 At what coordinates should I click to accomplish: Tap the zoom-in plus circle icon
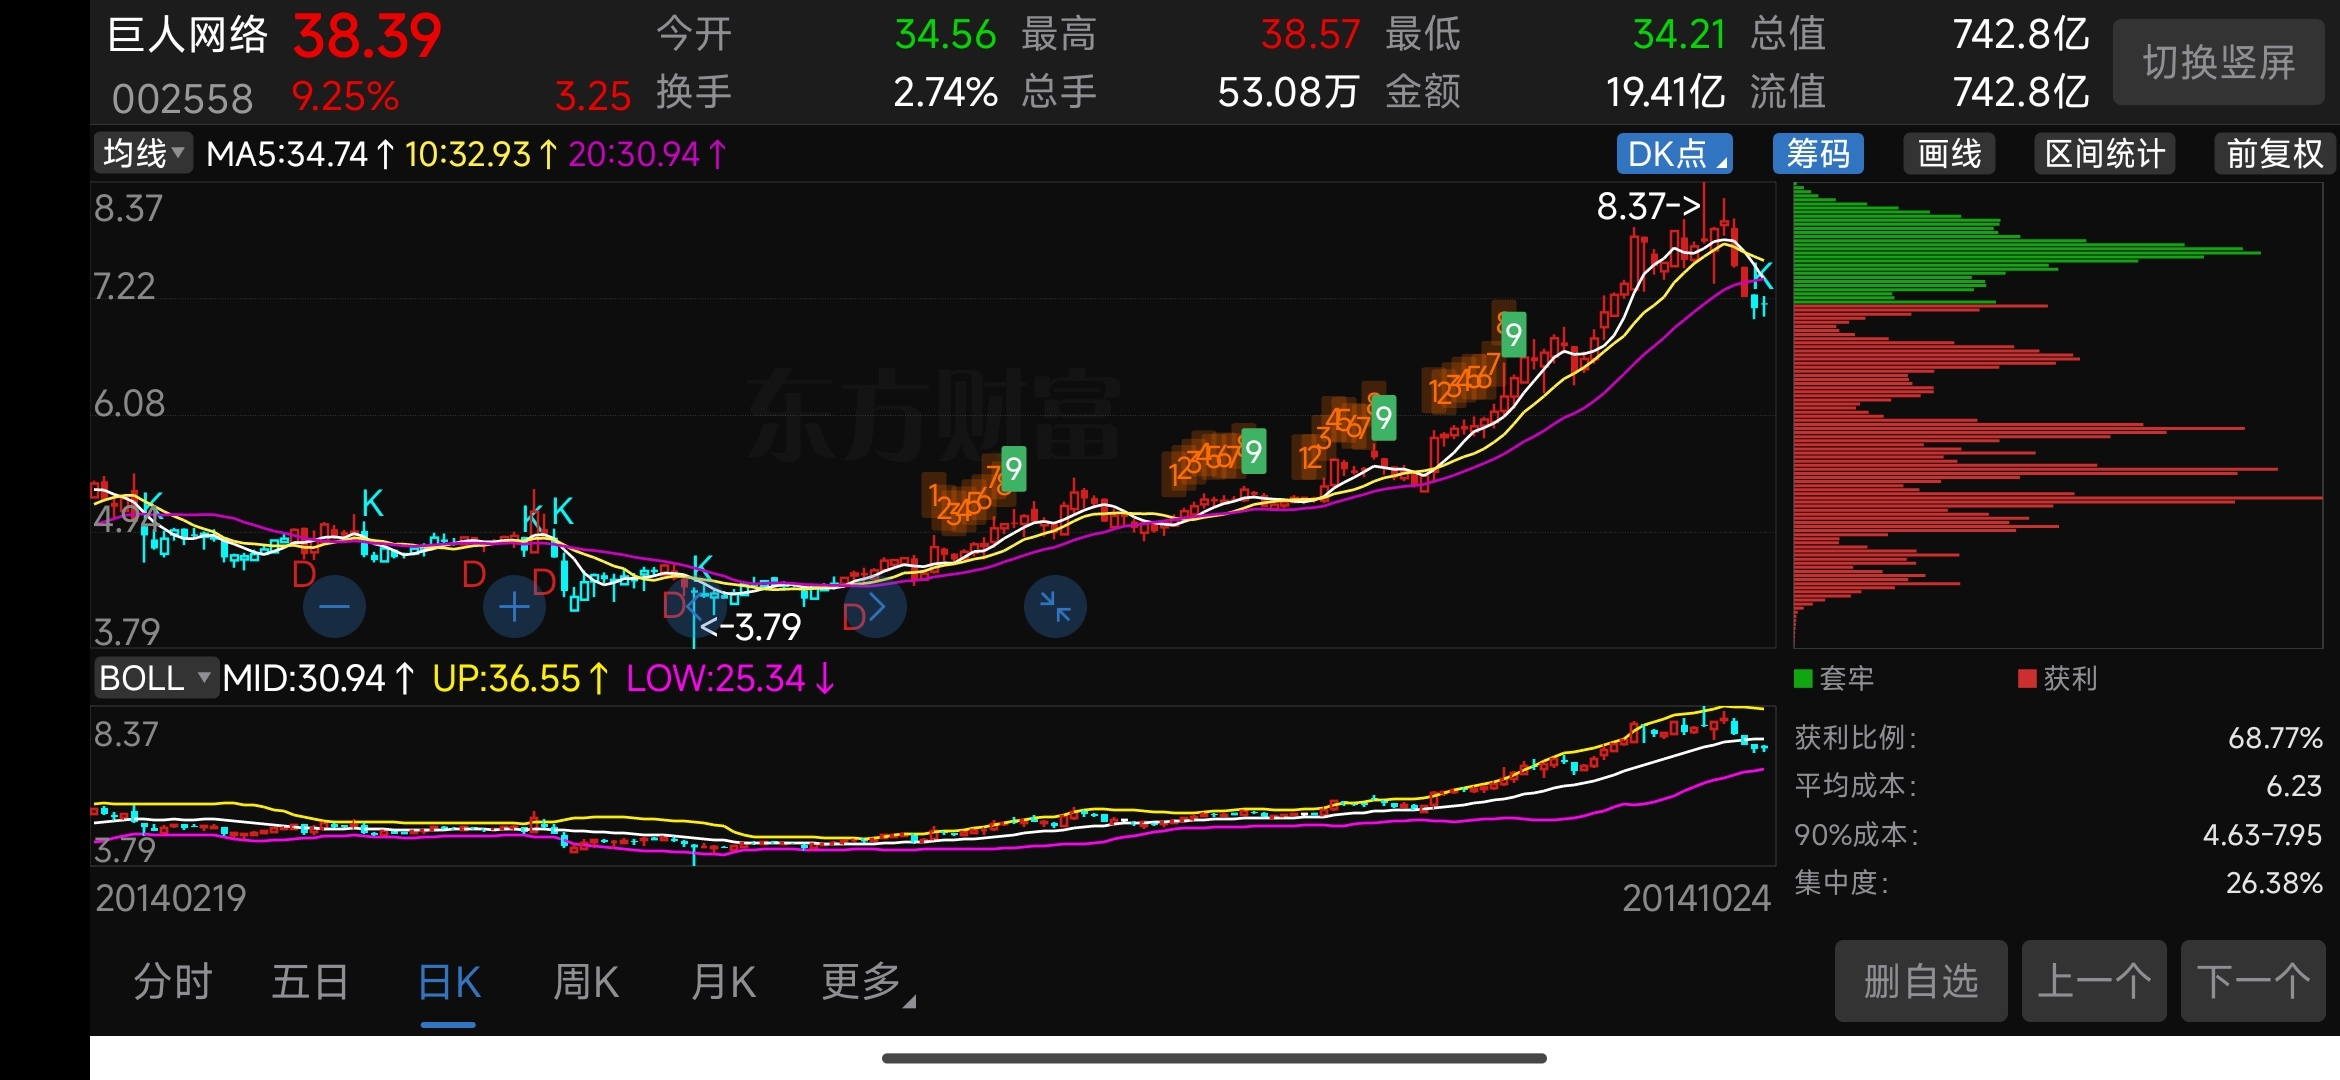514,607
